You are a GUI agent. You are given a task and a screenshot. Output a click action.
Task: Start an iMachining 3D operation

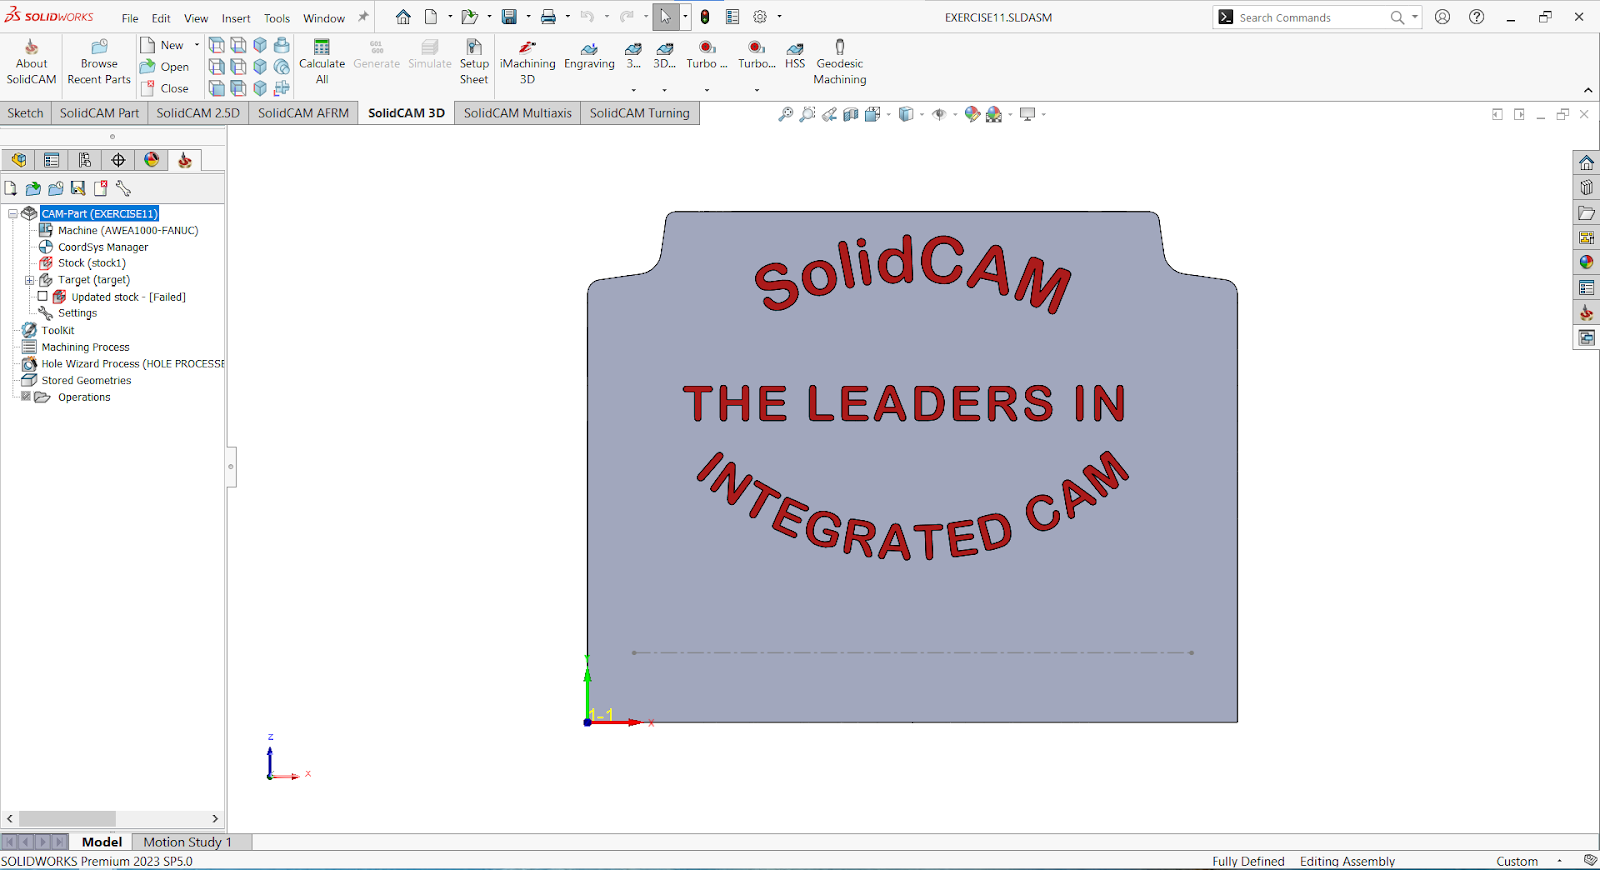(527, 62)
